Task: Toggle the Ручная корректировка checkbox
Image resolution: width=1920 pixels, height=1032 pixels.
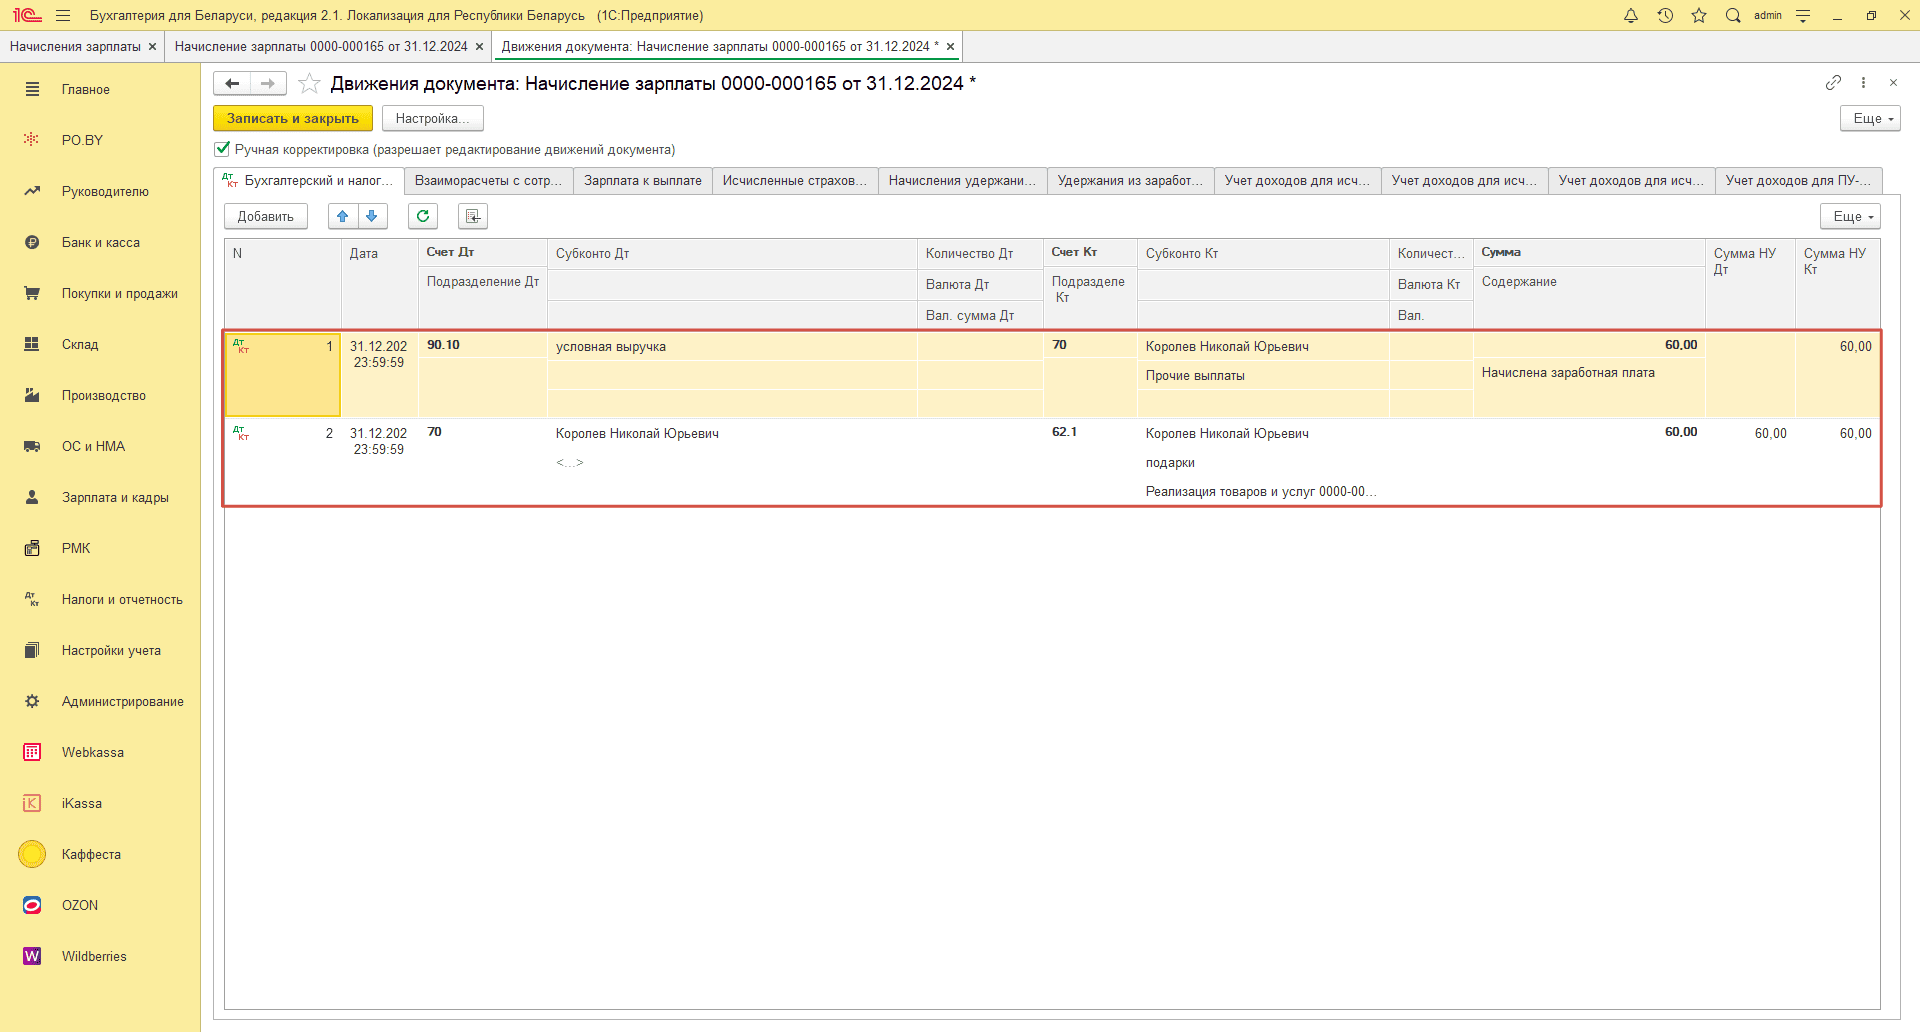Action: (222, 149)
